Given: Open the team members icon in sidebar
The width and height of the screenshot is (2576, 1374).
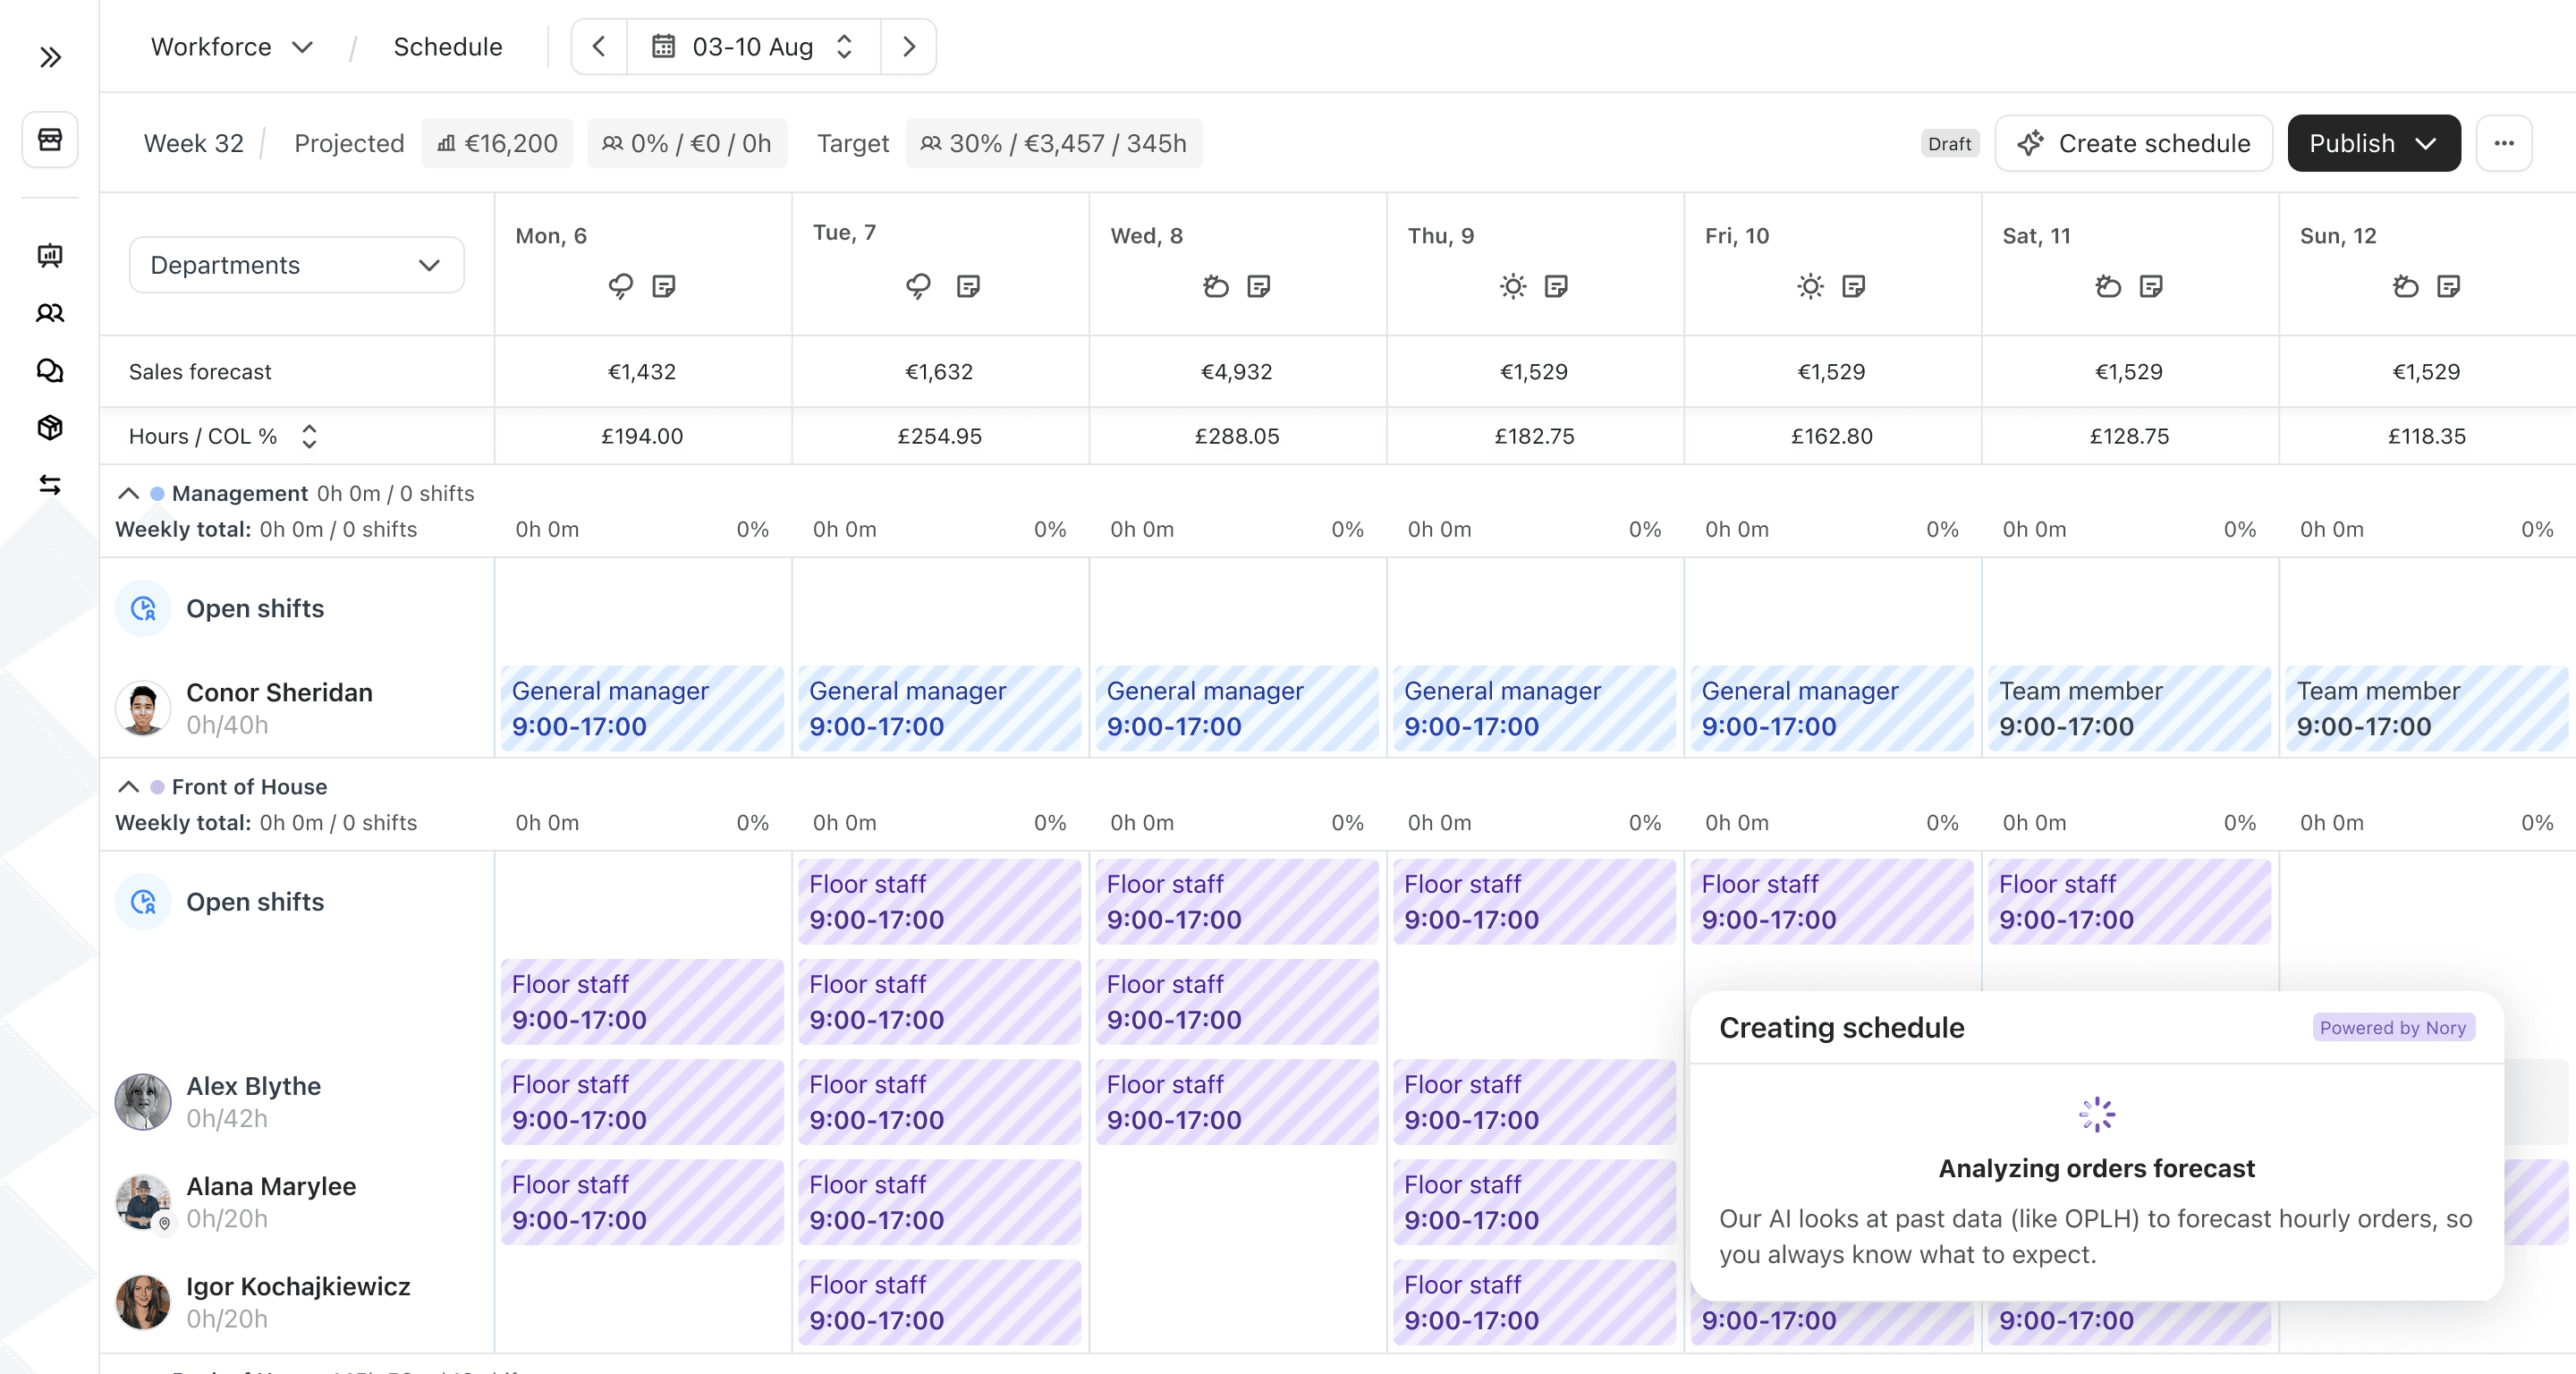Looking at the screenshot, I should [x=49, y=313].
